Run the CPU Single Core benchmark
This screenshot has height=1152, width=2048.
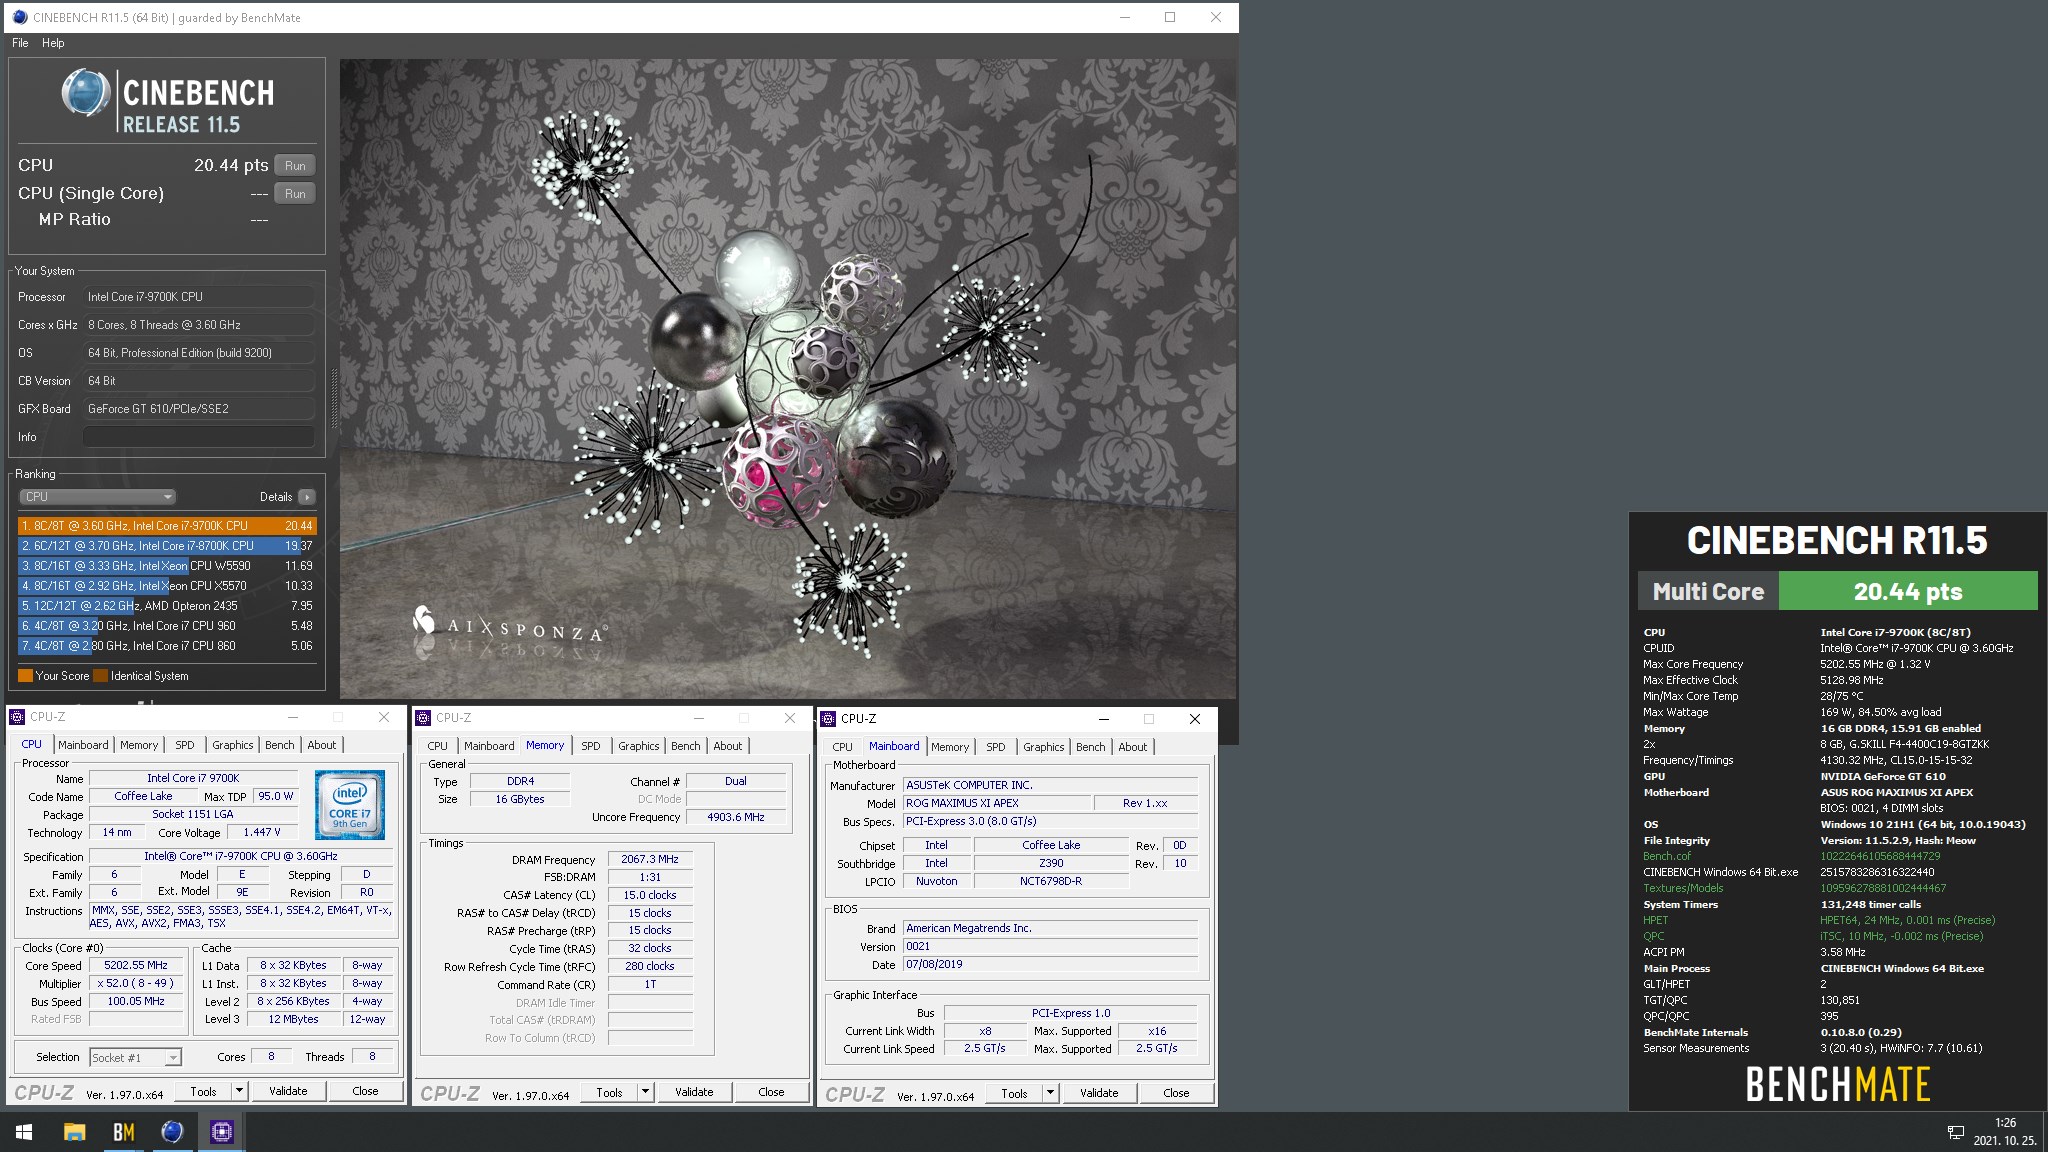(295, 194)
